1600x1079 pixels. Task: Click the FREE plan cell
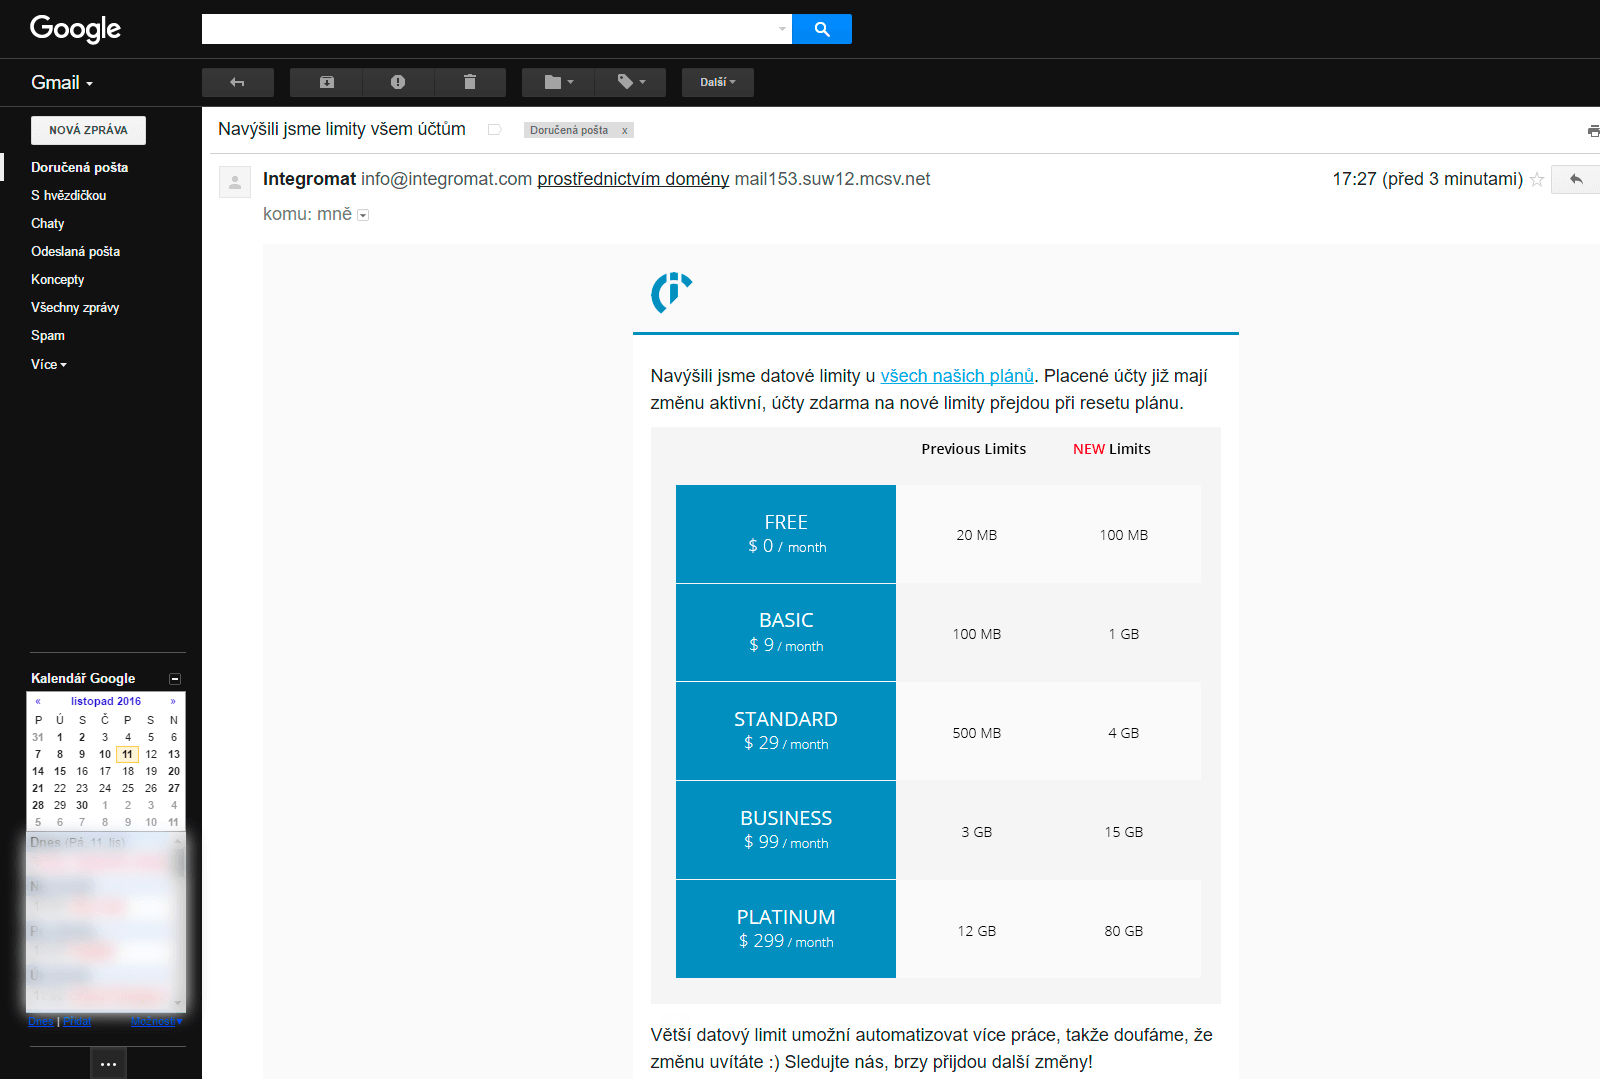(786, 534)
